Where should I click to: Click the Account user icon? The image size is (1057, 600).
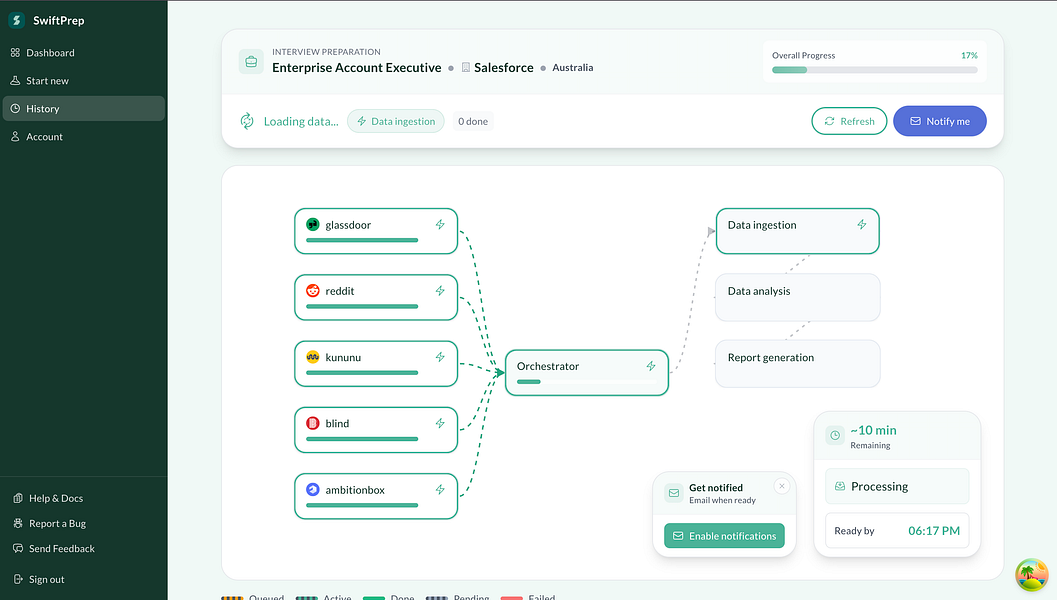[16, 137]
